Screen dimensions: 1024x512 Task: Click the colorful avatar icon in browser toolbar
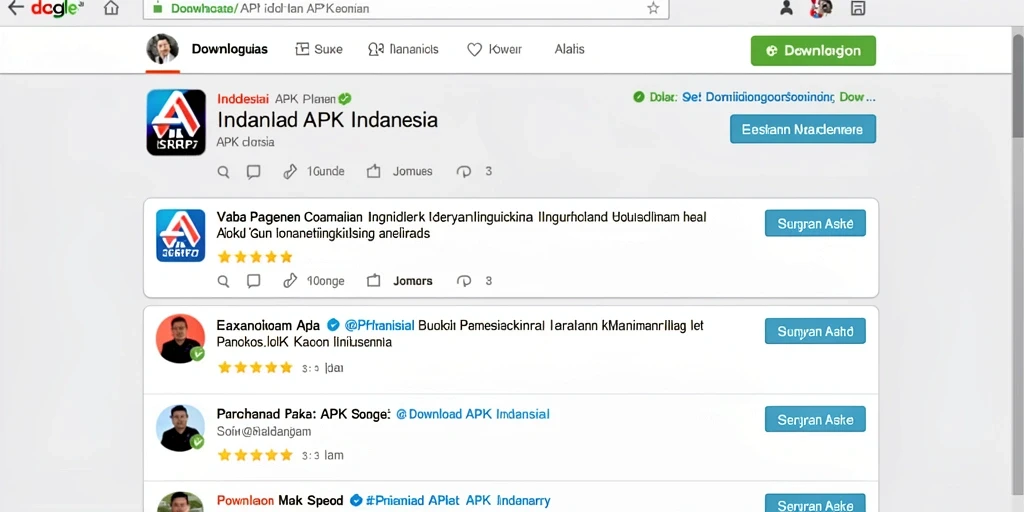point(821,8)
